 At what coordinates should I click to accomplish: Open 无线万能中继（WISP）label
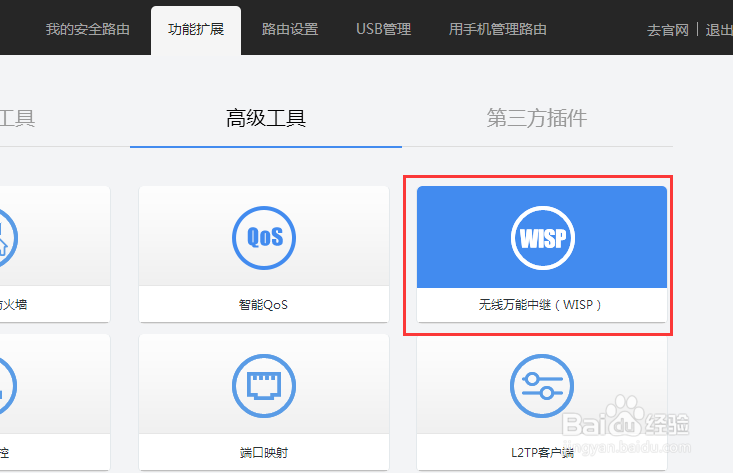pos(540,305)
